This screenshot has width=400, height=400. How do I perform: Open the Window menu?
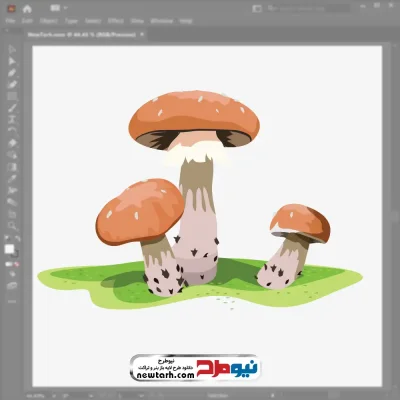pyautogui.click(x=162, y=21)
